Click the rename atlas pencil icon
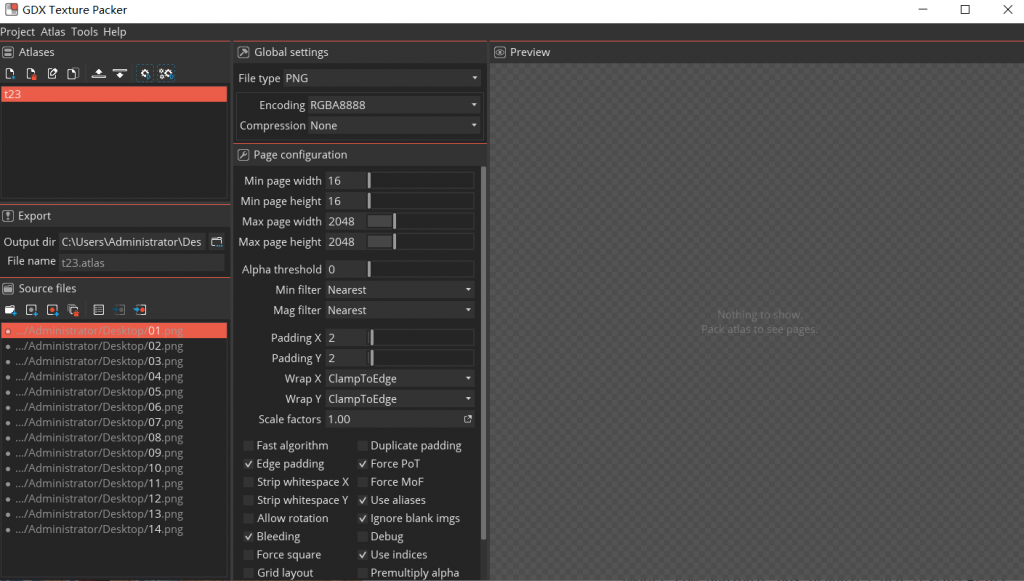This screenshot has width=1024, height=581. [52, 74]
